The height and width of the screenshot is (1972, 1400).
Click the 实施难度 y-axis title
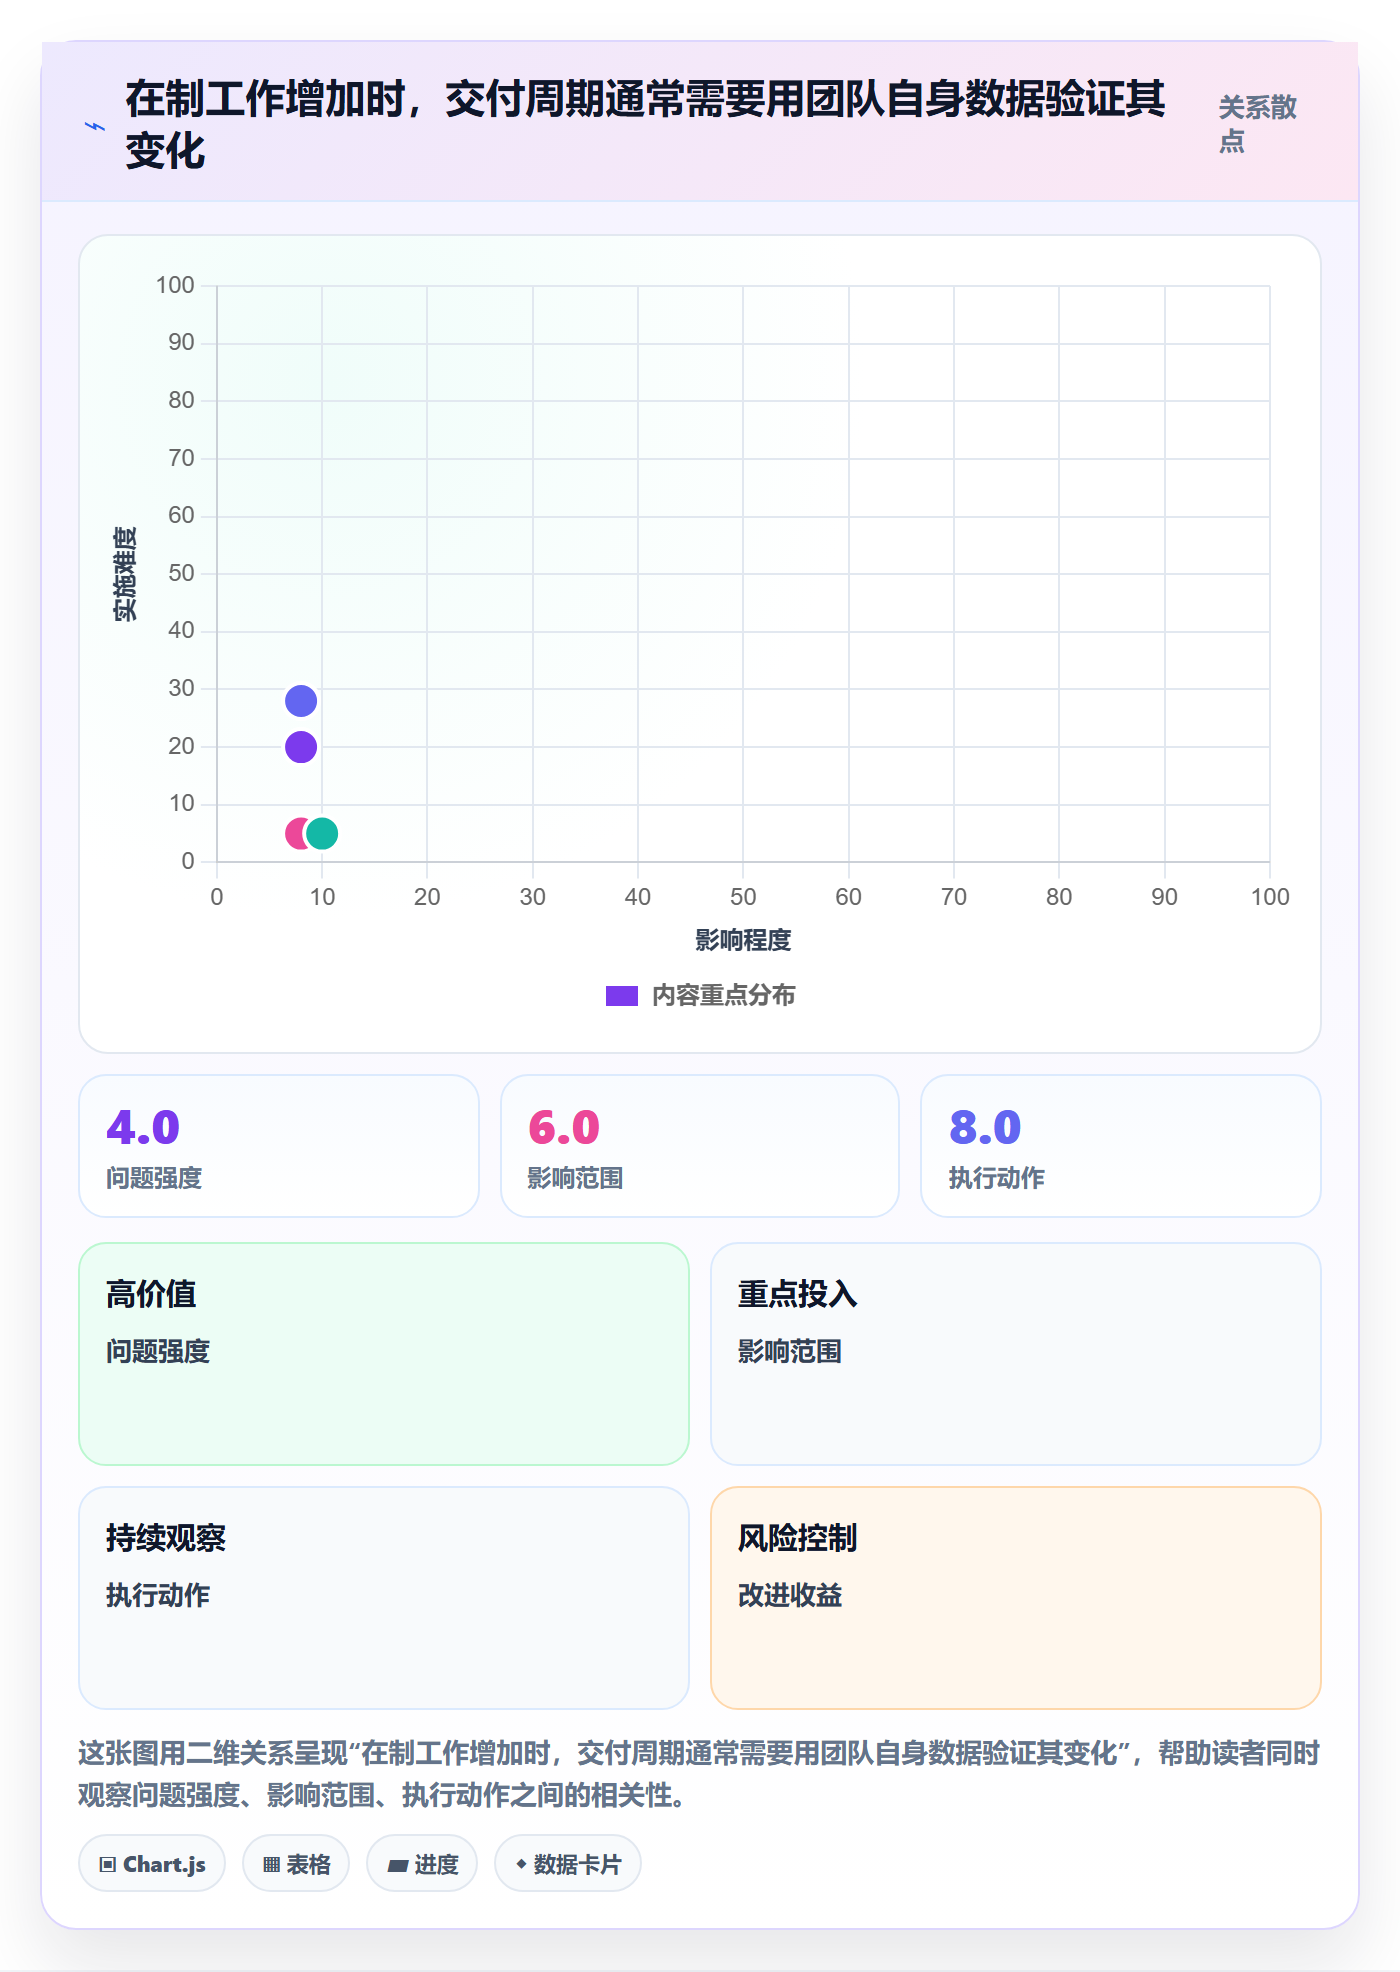tap(125, 574)
